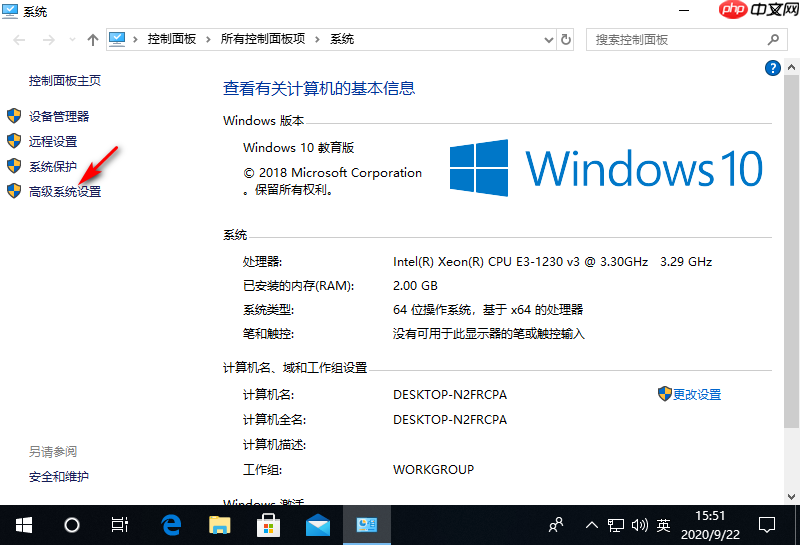Open the Action Center notification icon

[x=767, y=525]
